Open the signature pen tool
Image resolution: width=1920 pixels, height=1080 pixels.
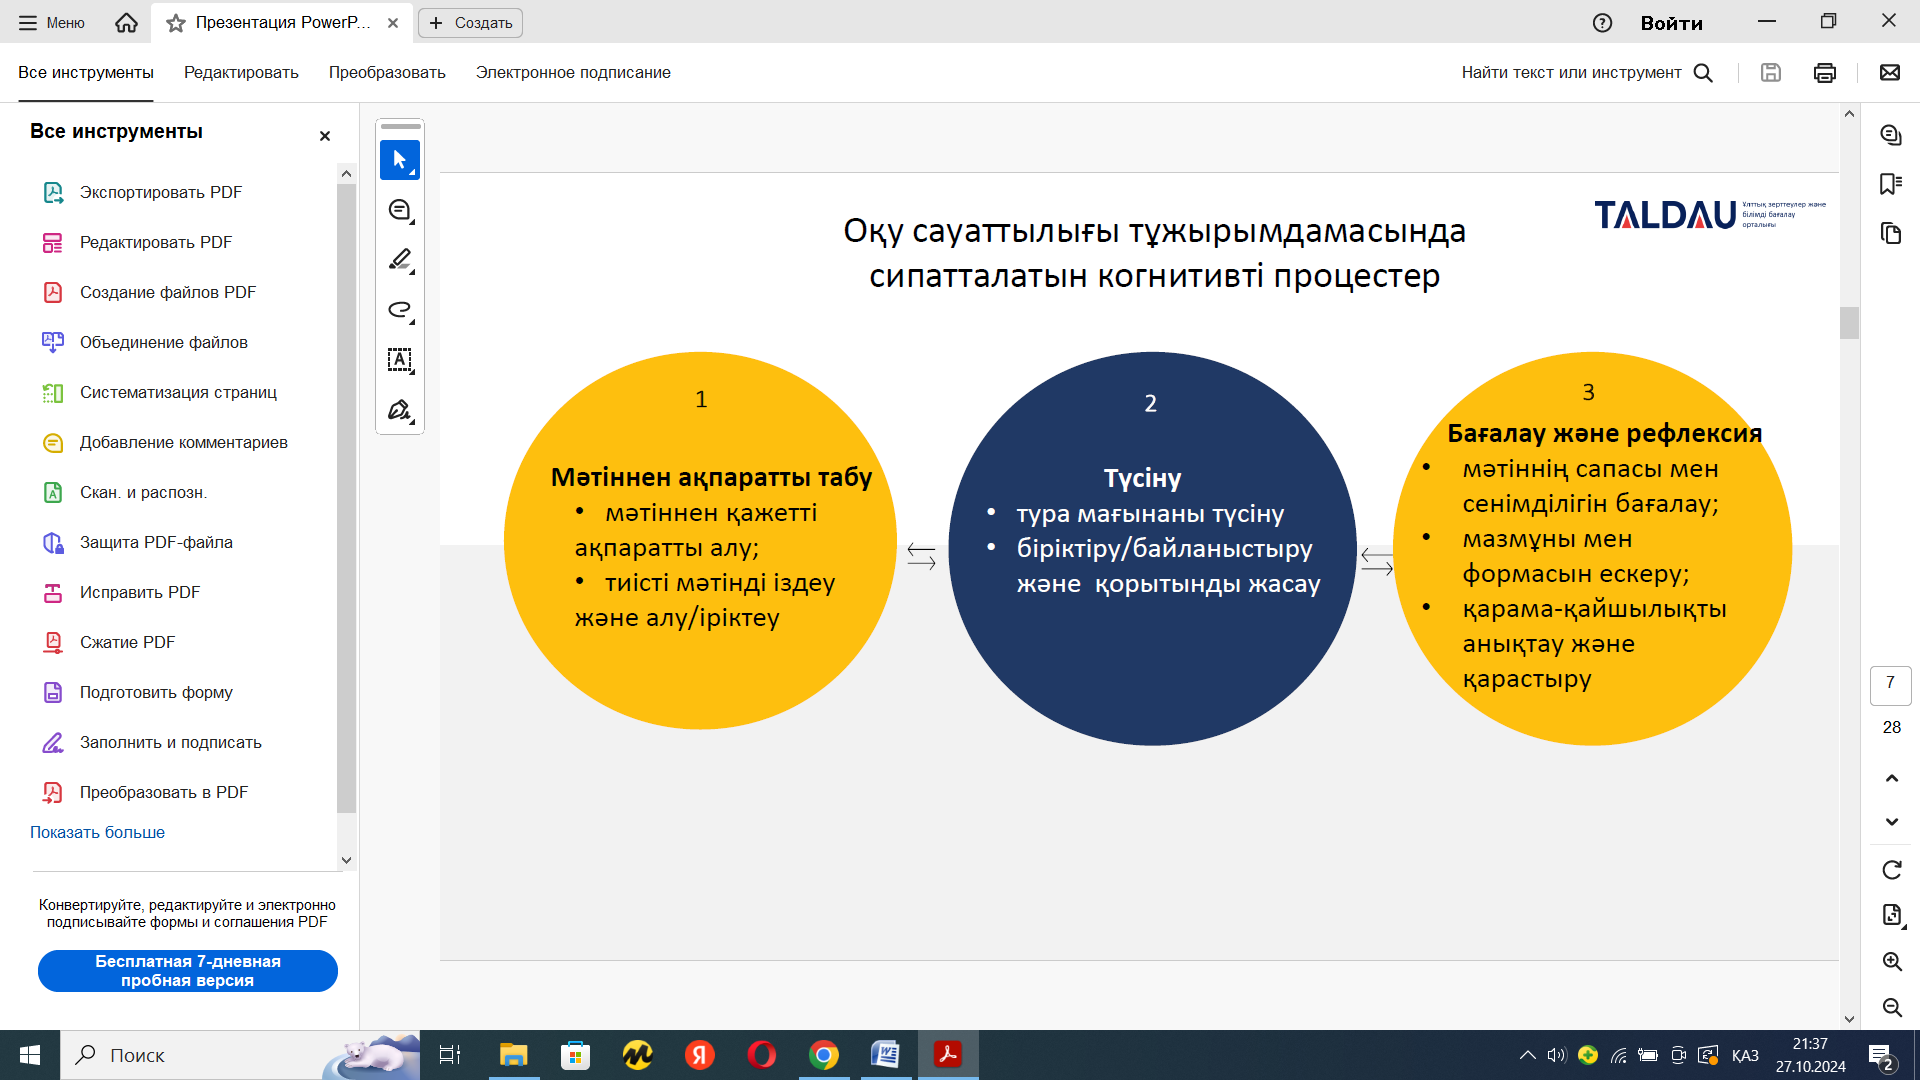(399, 410)
